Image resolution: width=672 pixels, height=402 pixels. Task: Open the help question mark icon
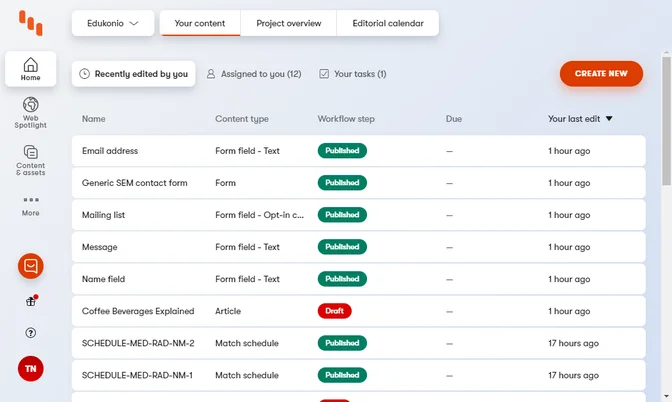(31, 333)
